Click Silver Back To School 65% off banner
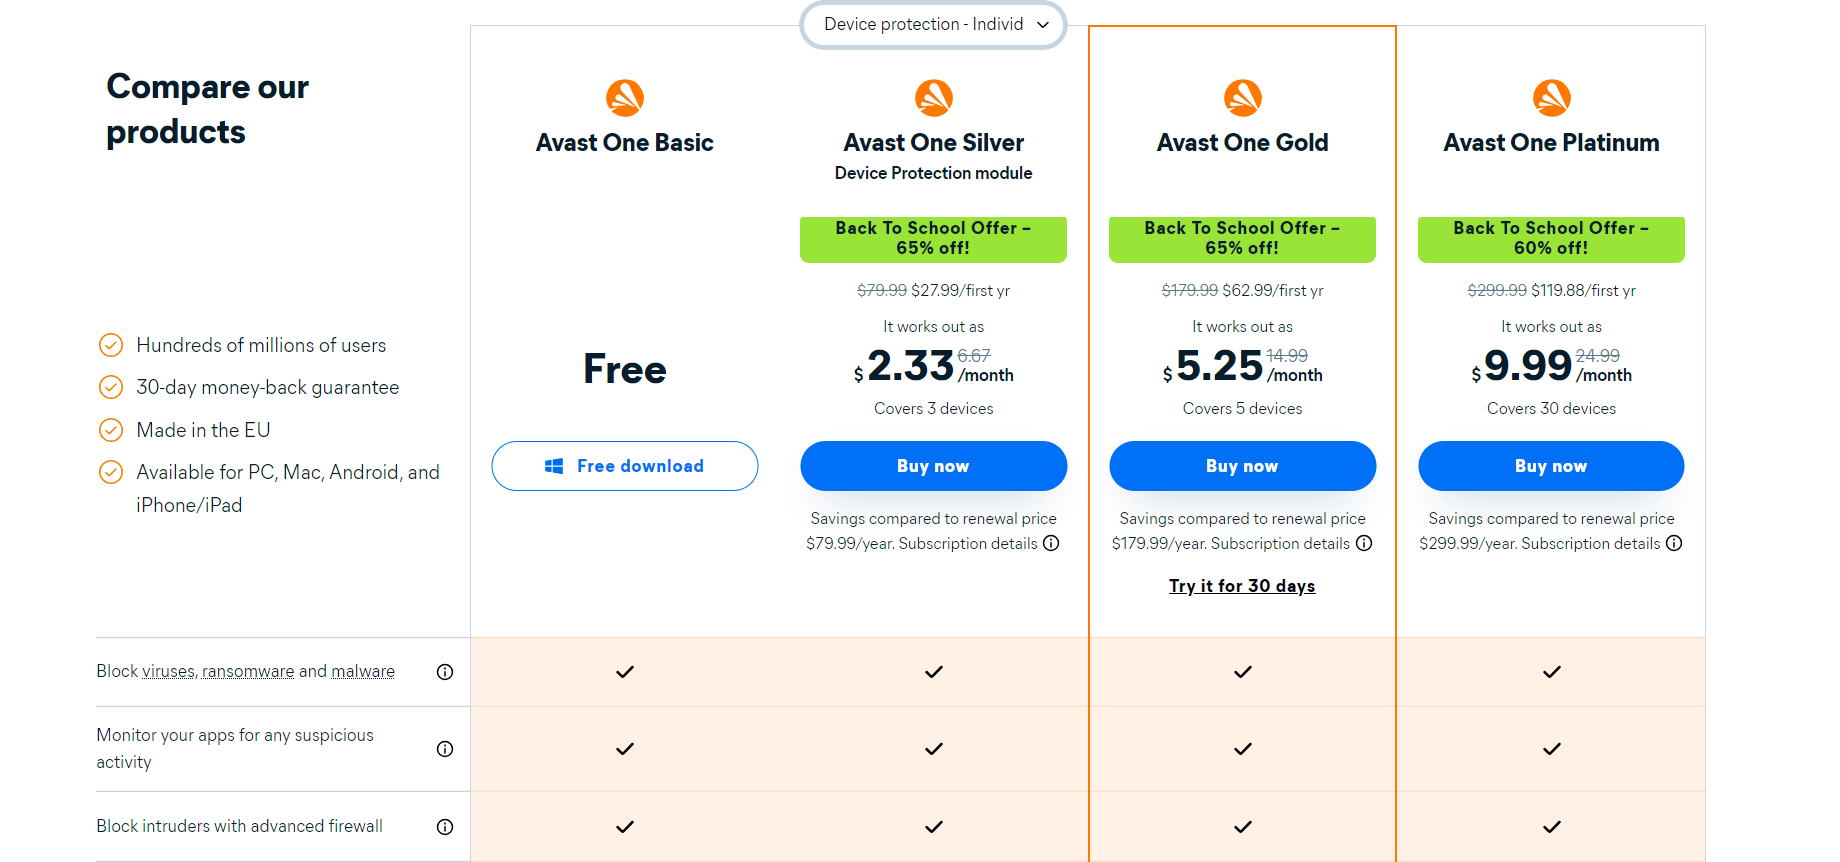Image resolution: width=1840 pixels, height=862 pixels. coord(933,239)
